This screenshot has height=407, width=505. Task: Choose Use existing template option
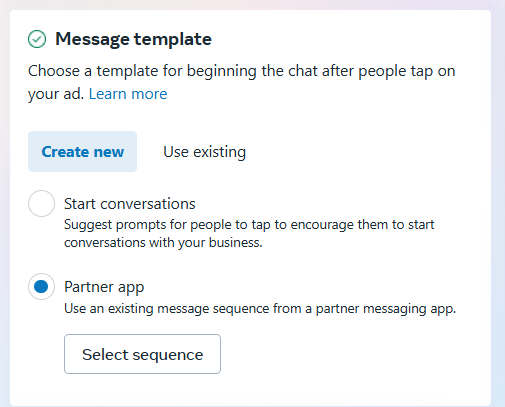point(204,152)
